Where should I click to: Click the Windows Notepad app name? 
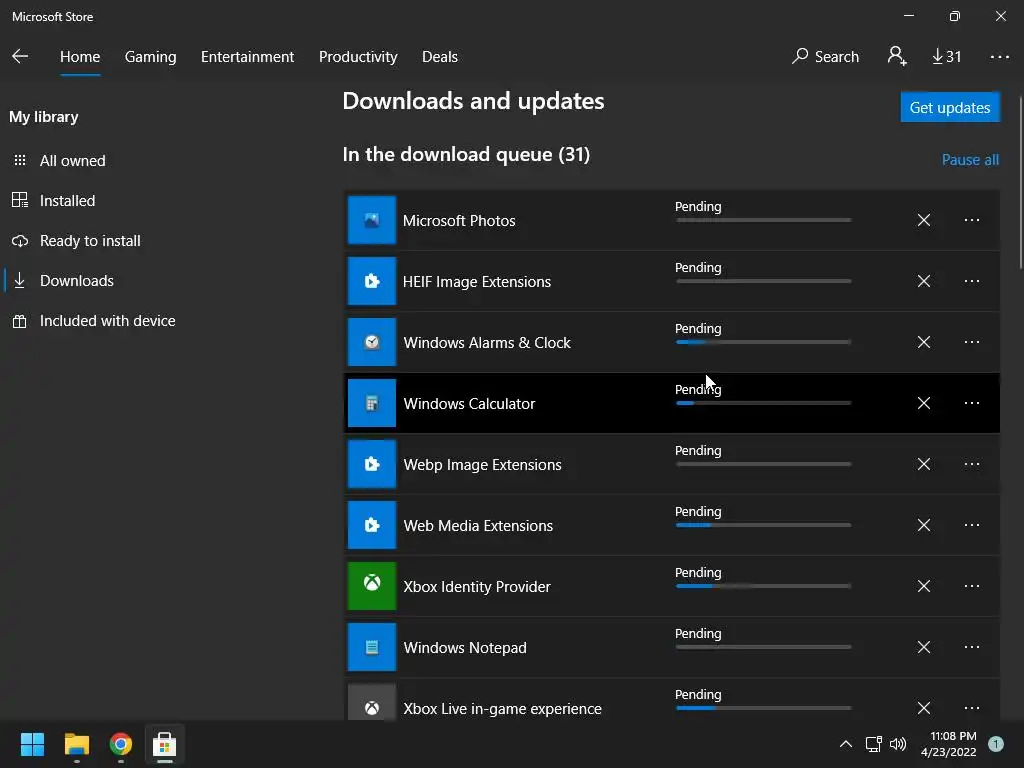click(465, 648)
